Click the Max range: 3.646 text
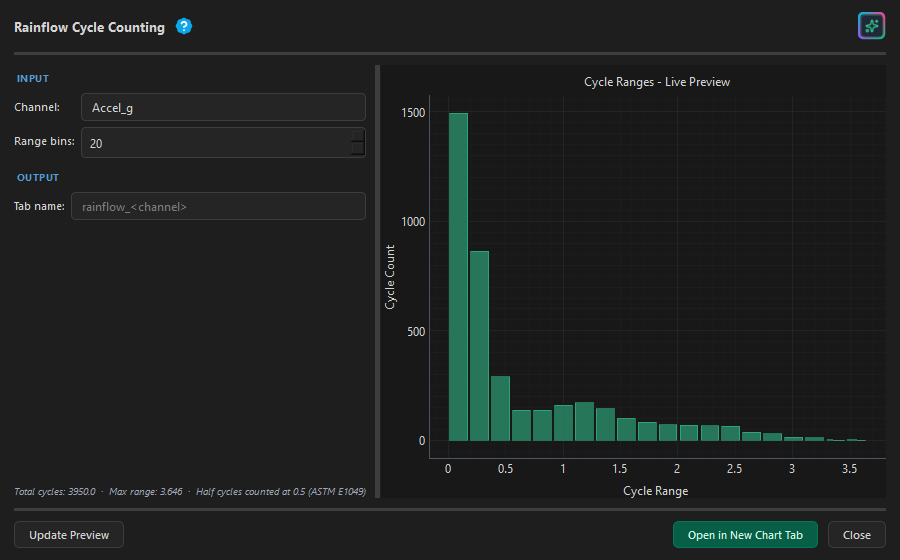This screenshot has height=560, width=900. pyautogui.click(x=146, y=492)
